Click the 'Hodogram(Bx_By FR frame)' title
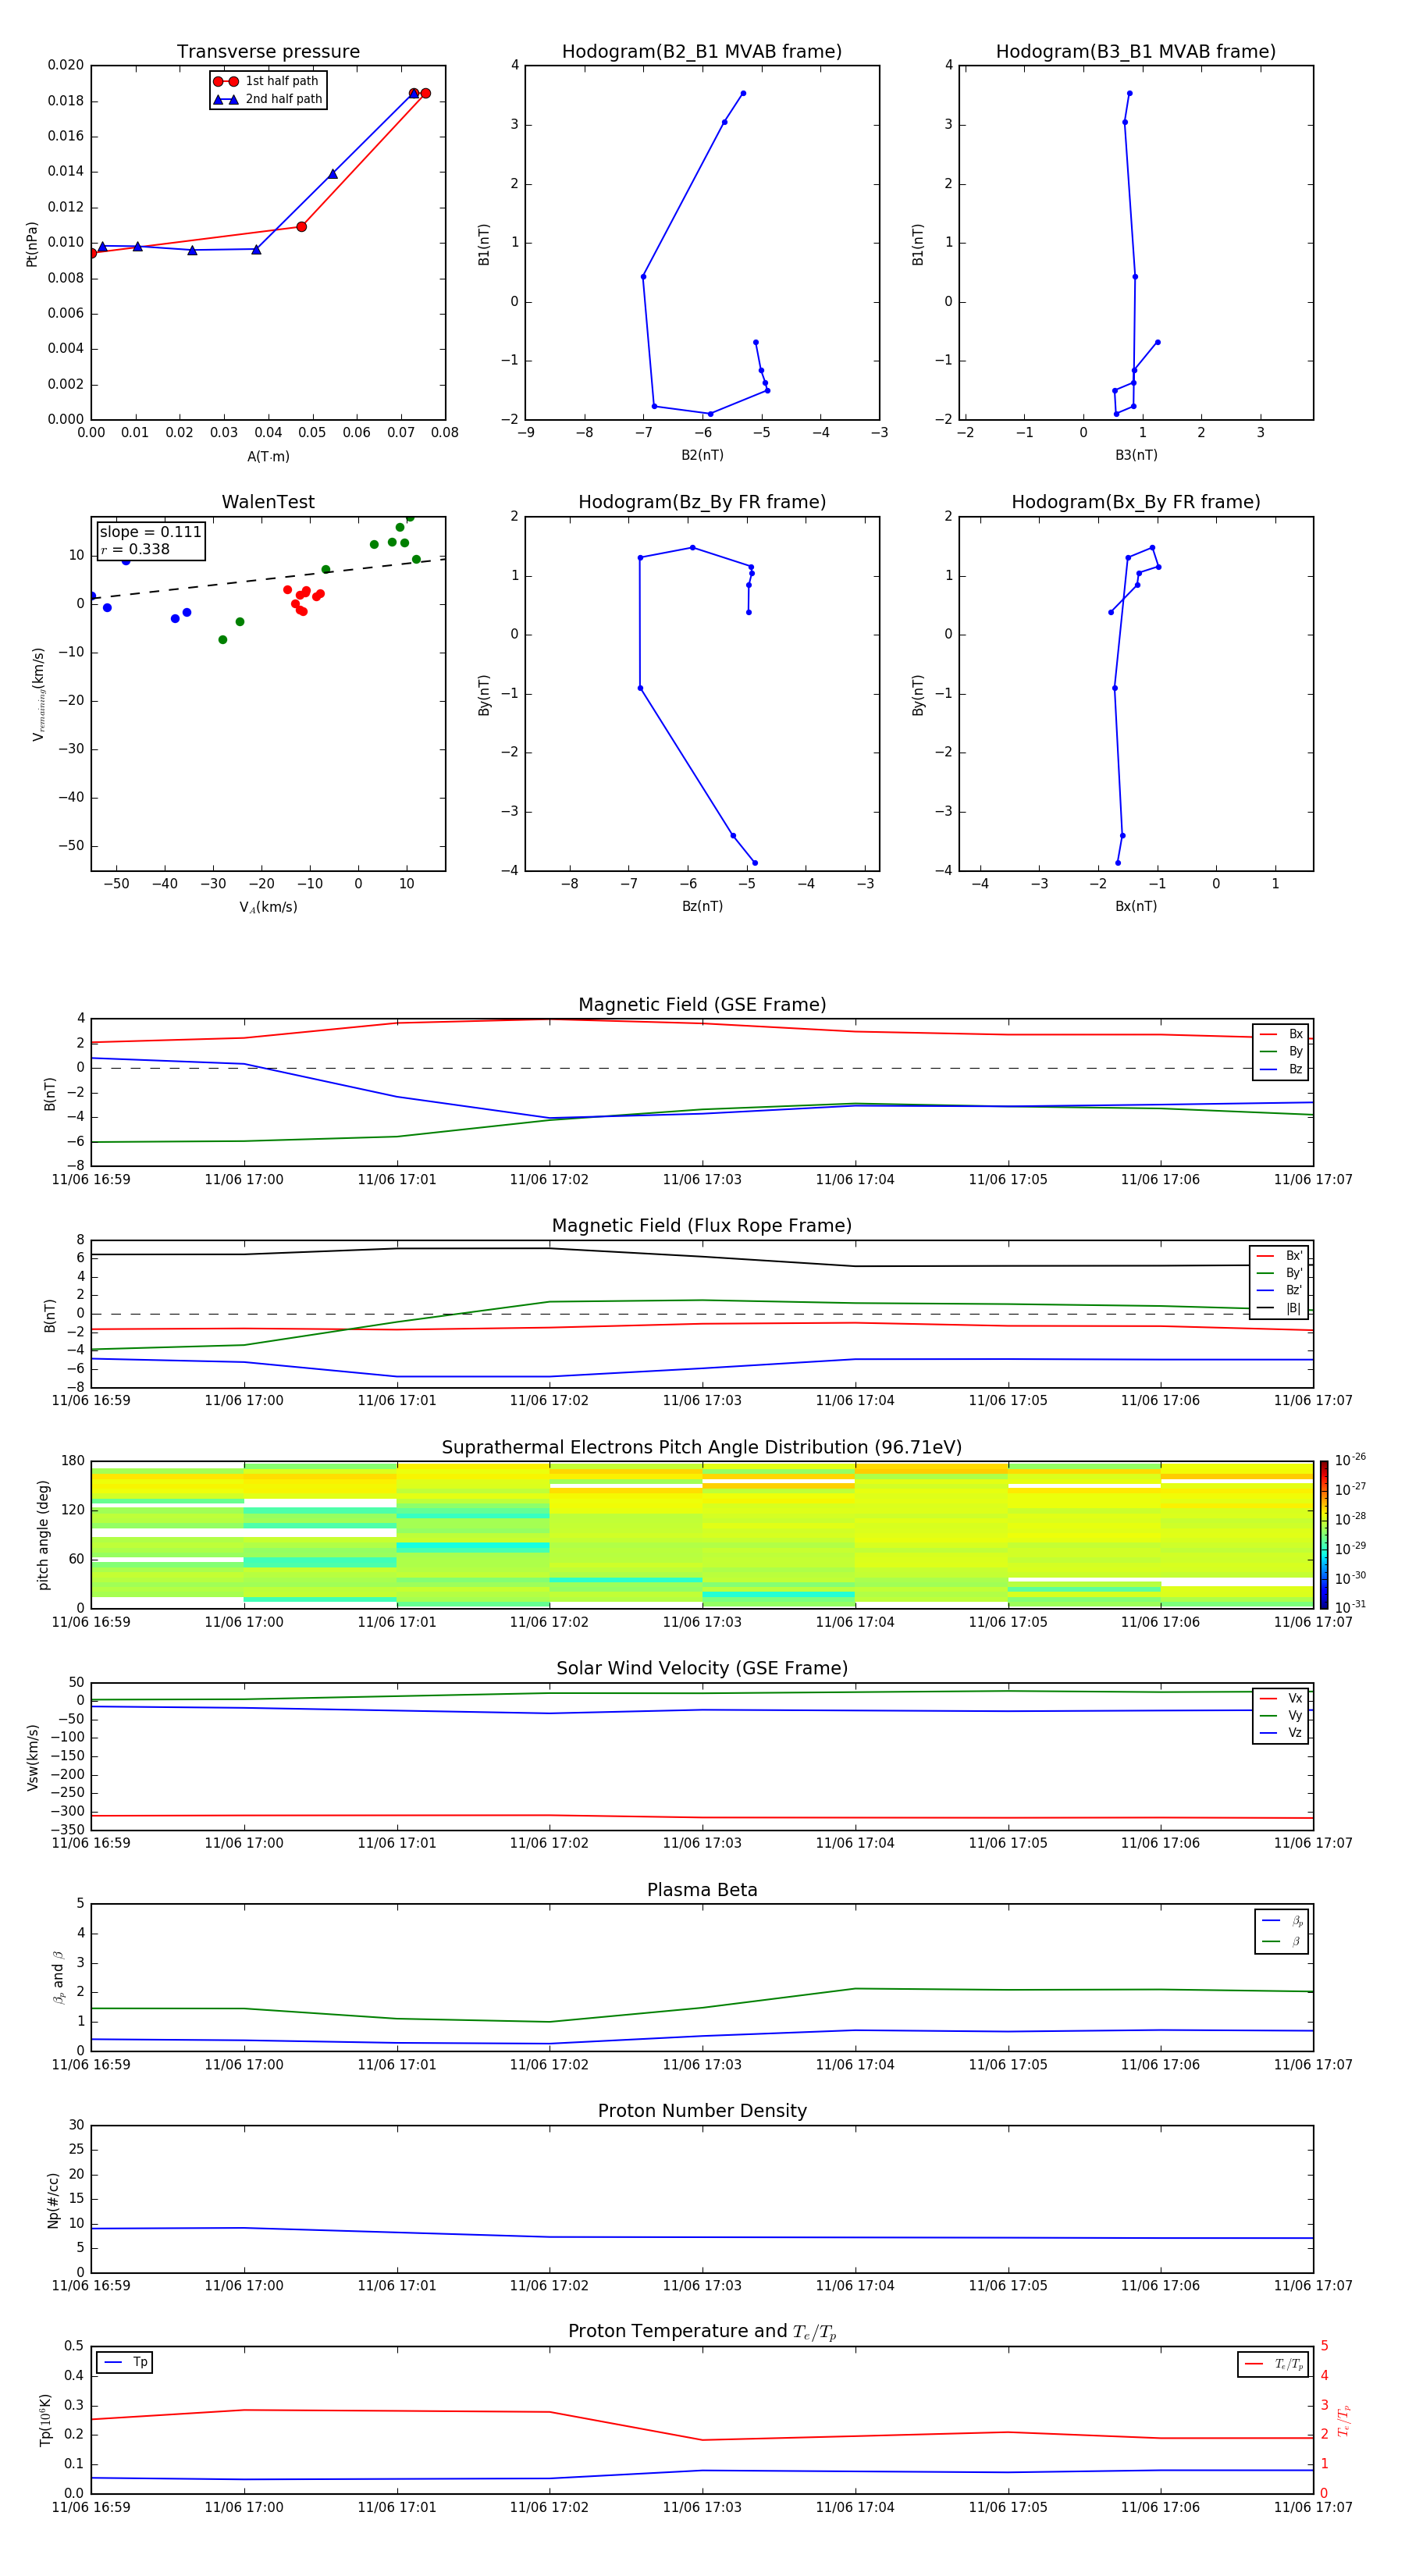Screen dimensions: 1405x2576 (x=1136, y=502)
